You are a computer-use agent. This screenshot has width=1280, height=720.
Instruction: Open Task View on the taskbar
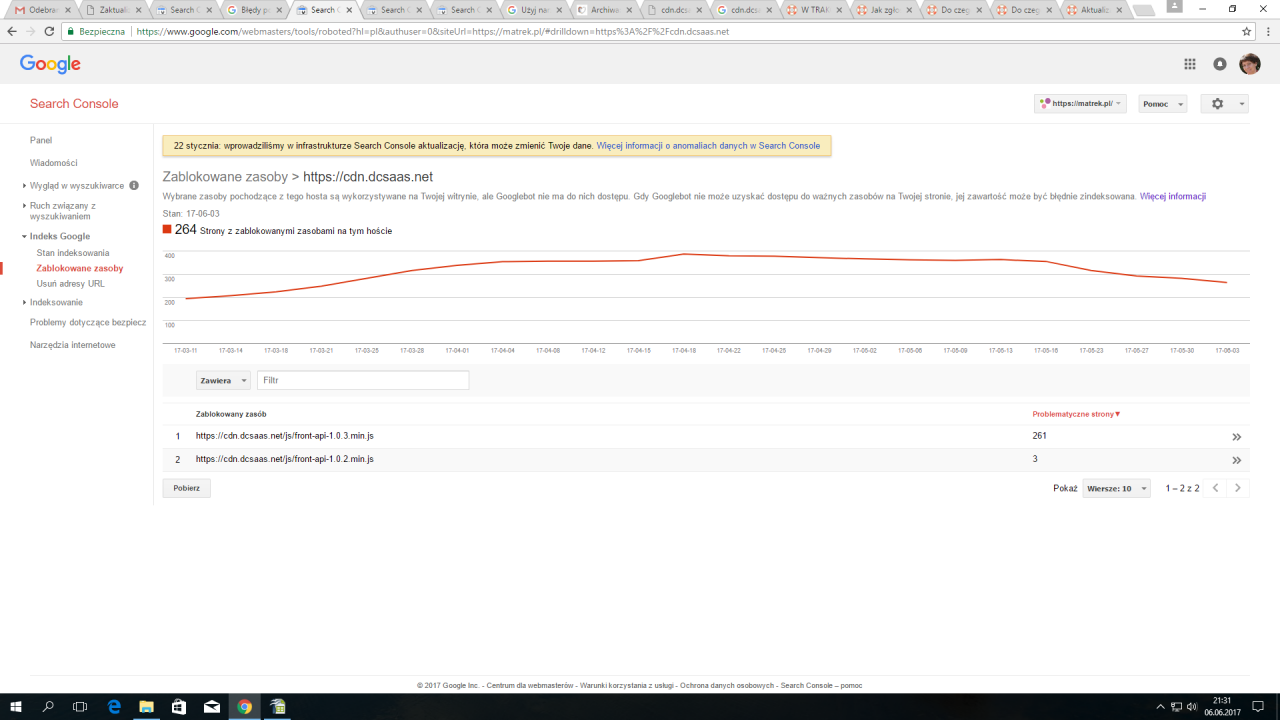pyautogui.click(x=80, y=706)
